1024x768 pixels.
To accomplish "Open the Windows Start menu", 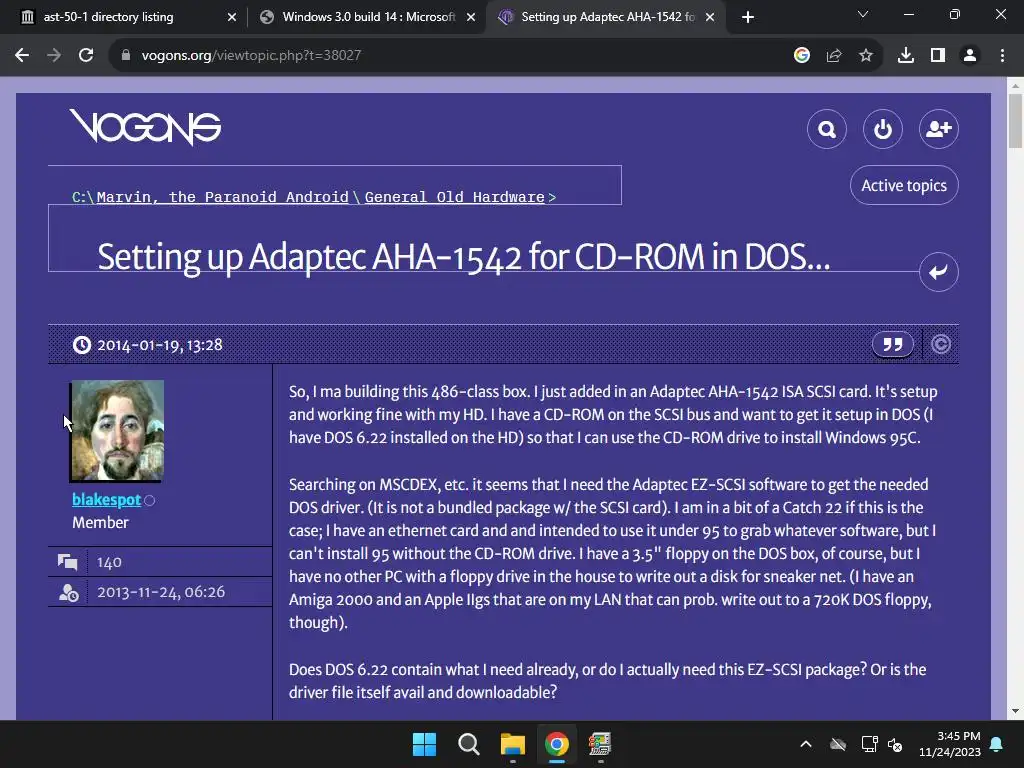I will tap(424, 744).
